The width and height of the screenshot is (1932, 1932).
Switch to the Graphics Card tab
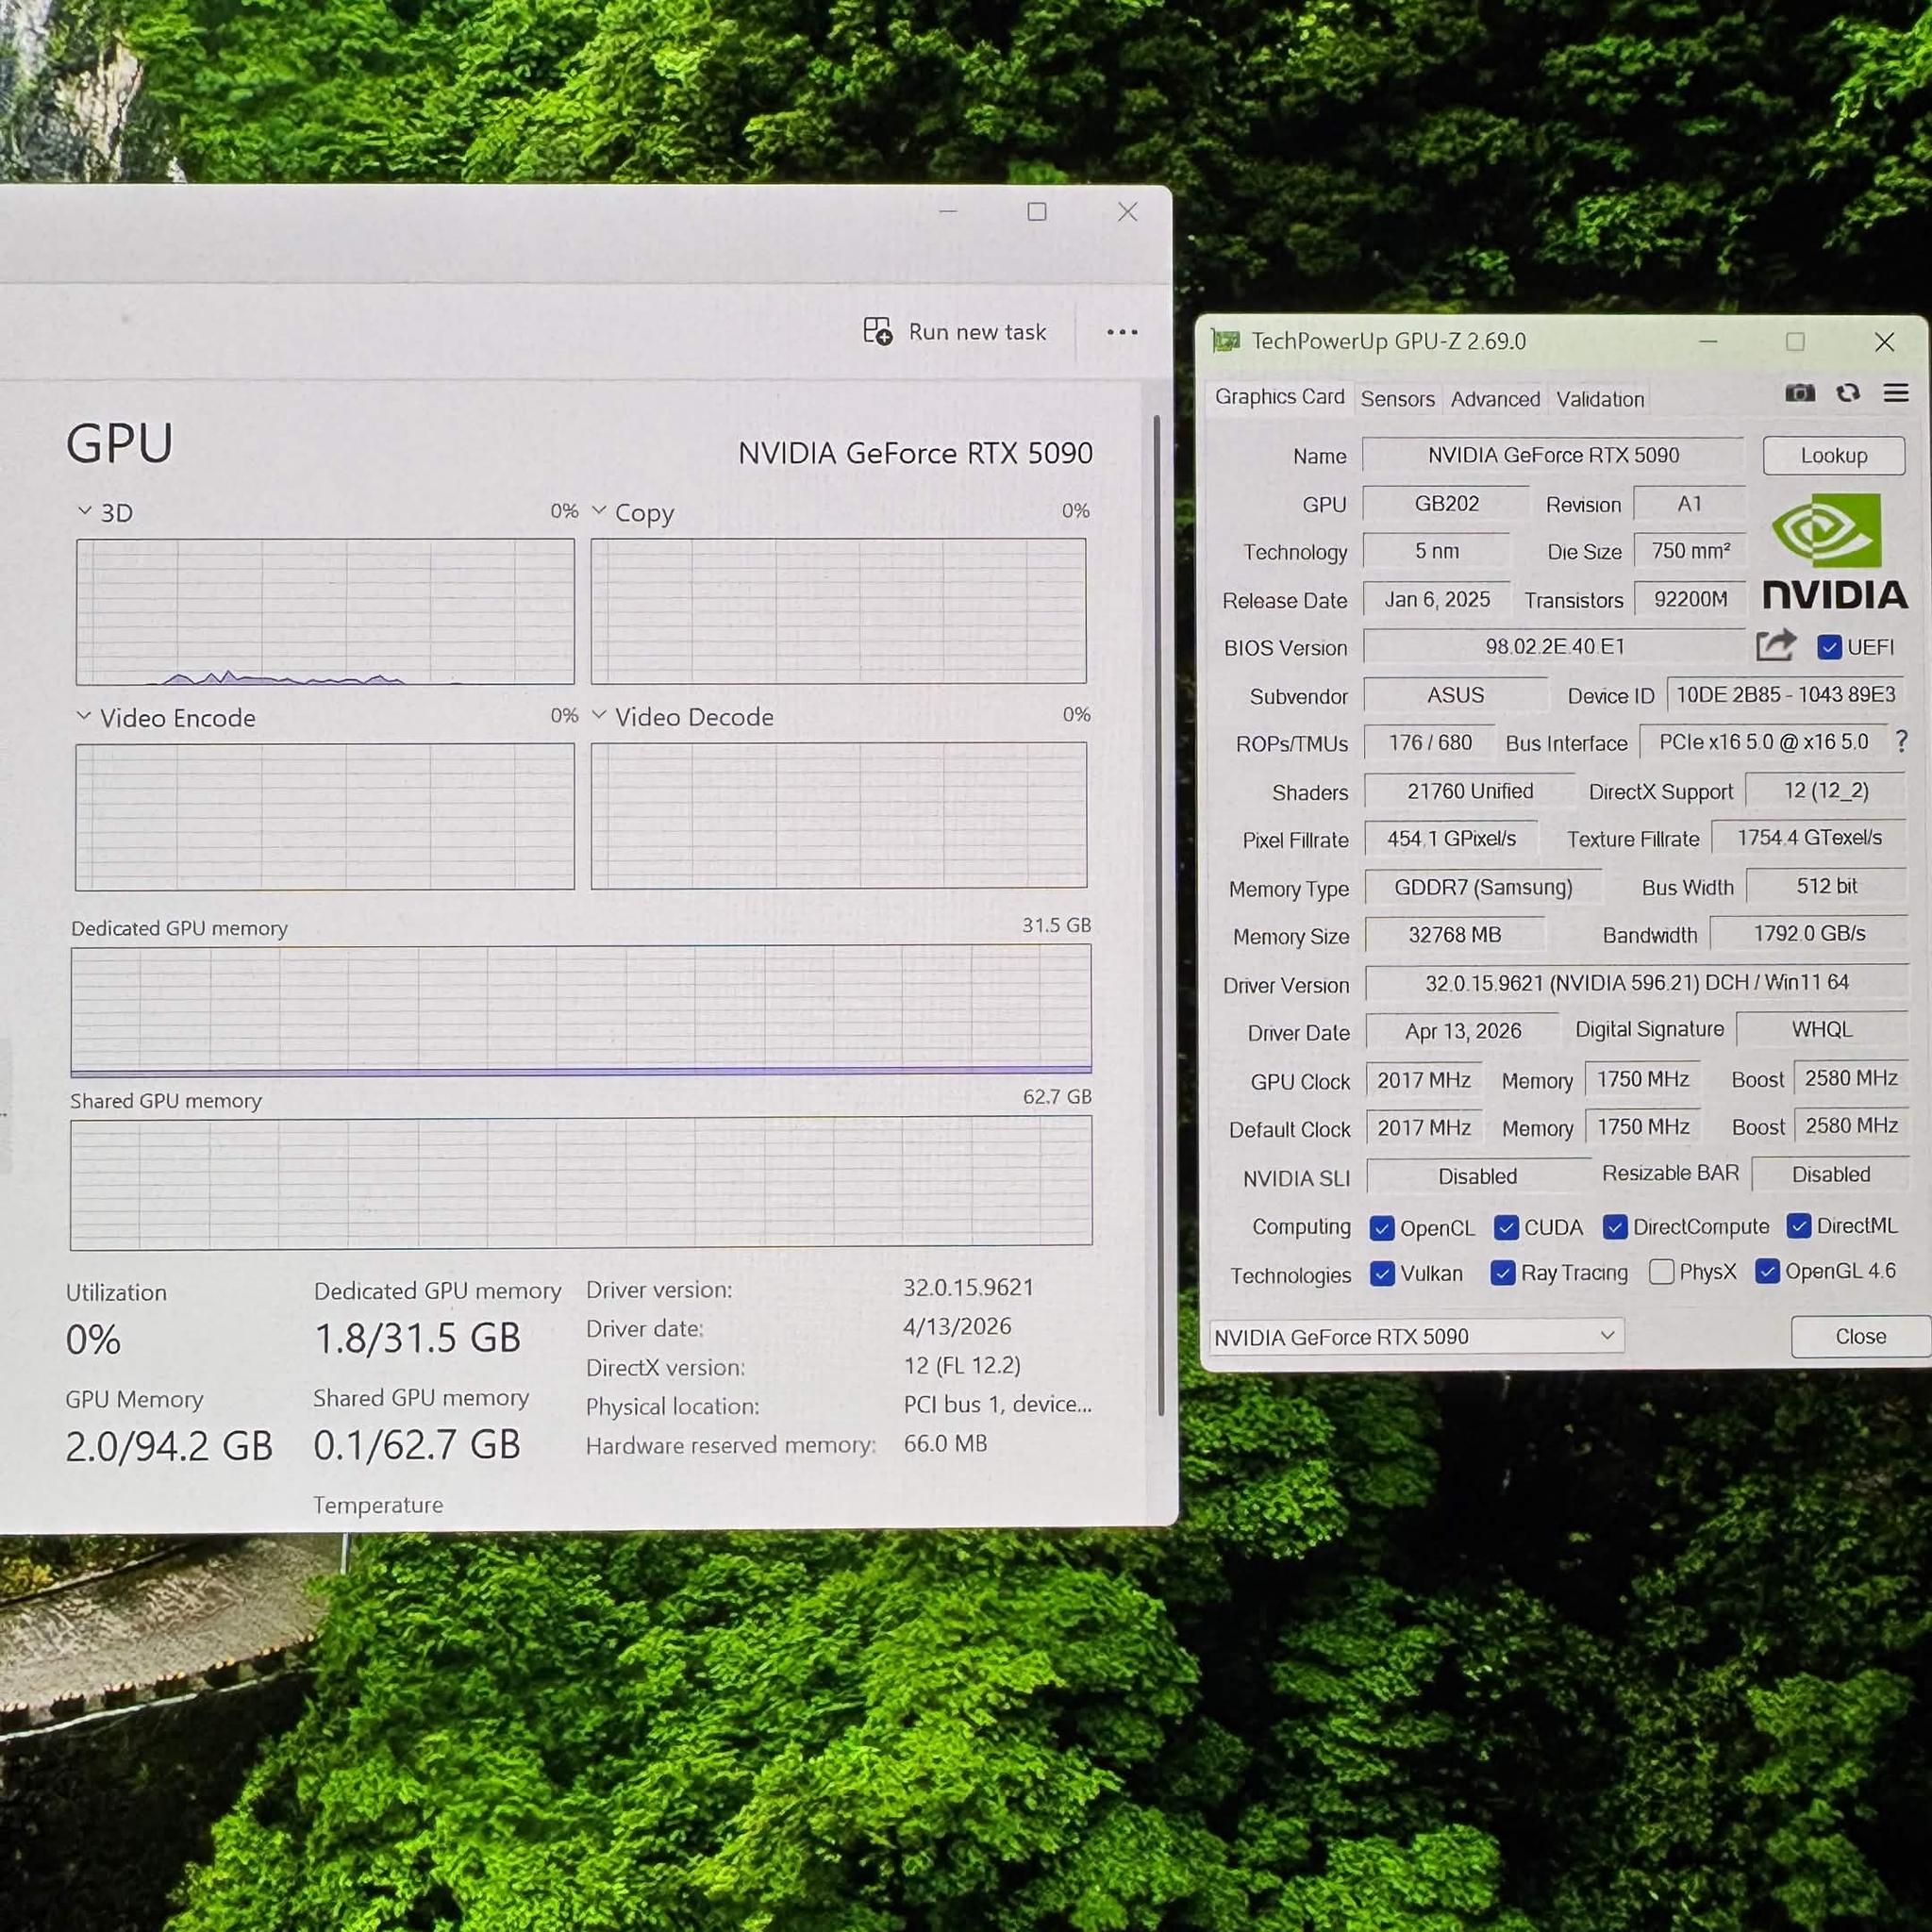point(1279,397)
